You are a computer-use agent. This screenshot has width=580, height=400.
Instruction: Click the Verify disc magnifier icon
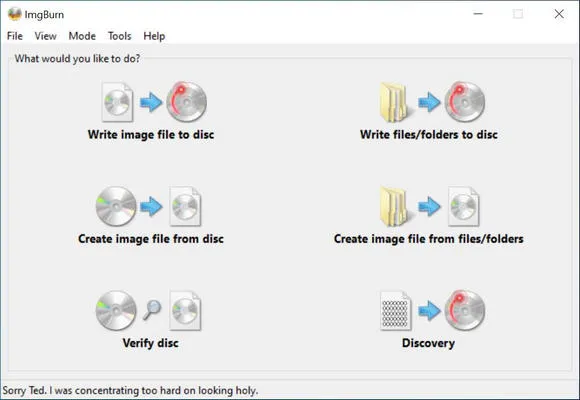[x=152, y=310]
